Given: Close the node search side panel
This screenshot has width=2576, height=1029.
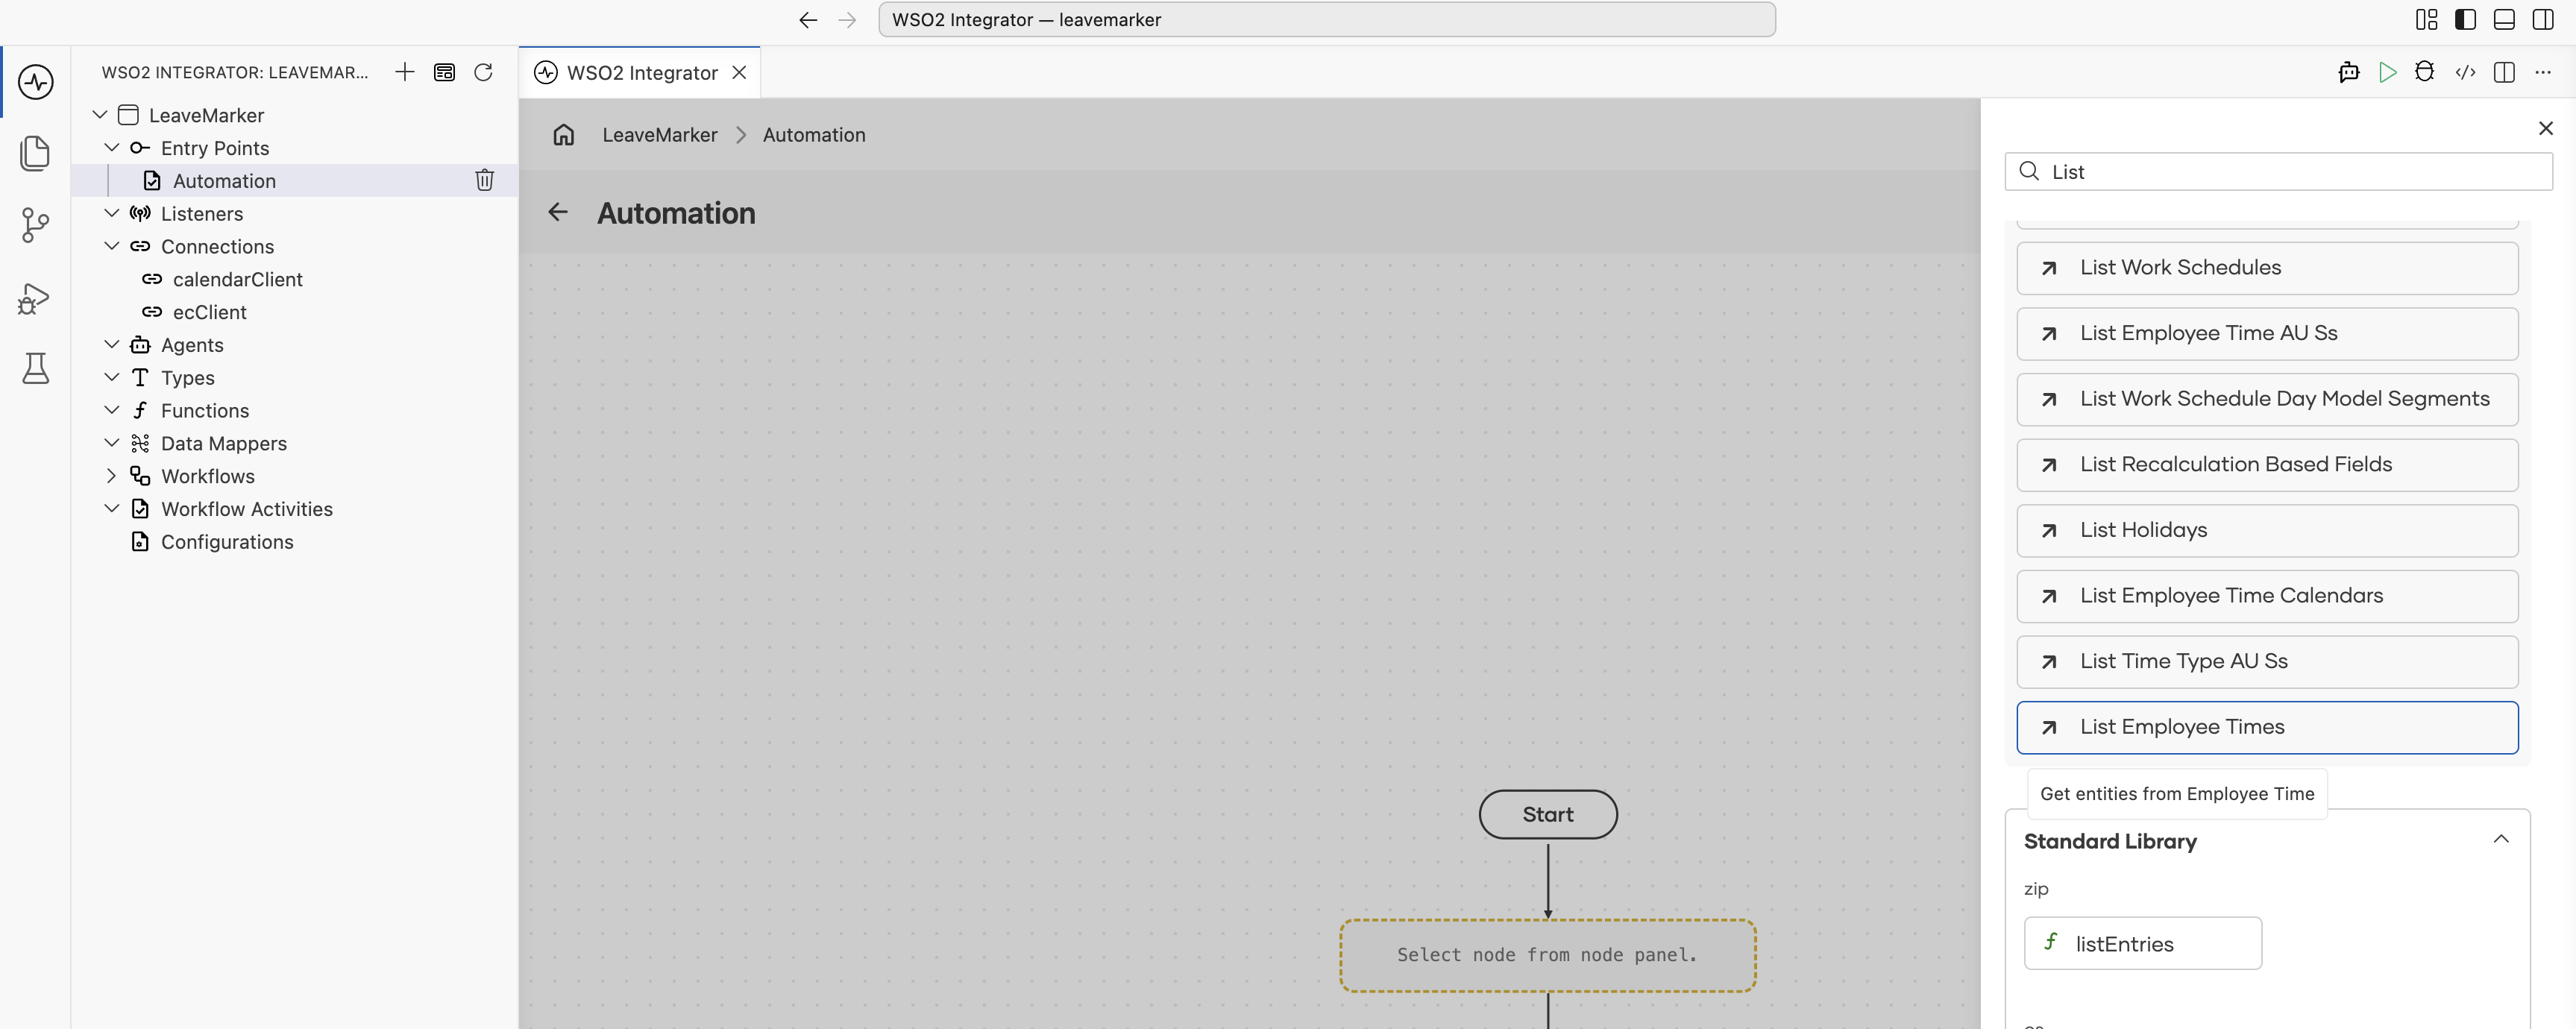Looking at the screenshot, I should pyautogui.click(x=2546, y=128).
